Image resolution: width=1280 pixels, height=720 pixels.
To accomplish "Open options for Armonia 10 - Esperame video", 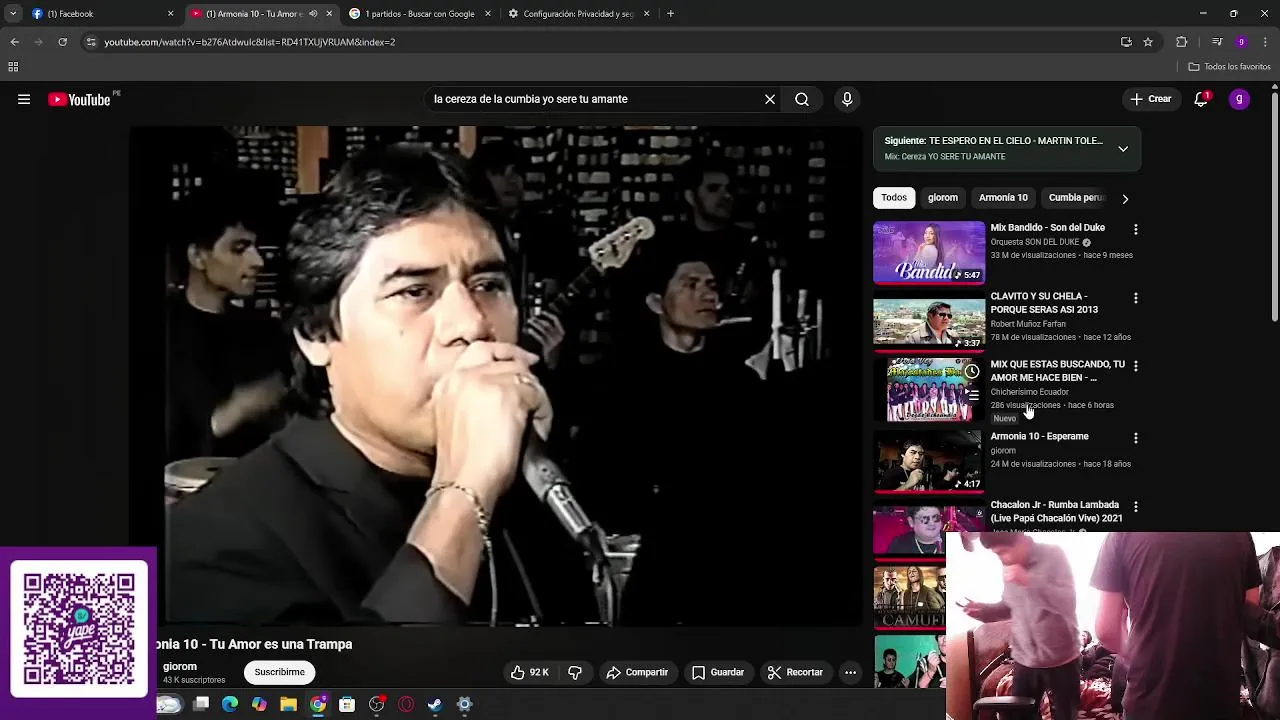I will (x=1135, y=438).
